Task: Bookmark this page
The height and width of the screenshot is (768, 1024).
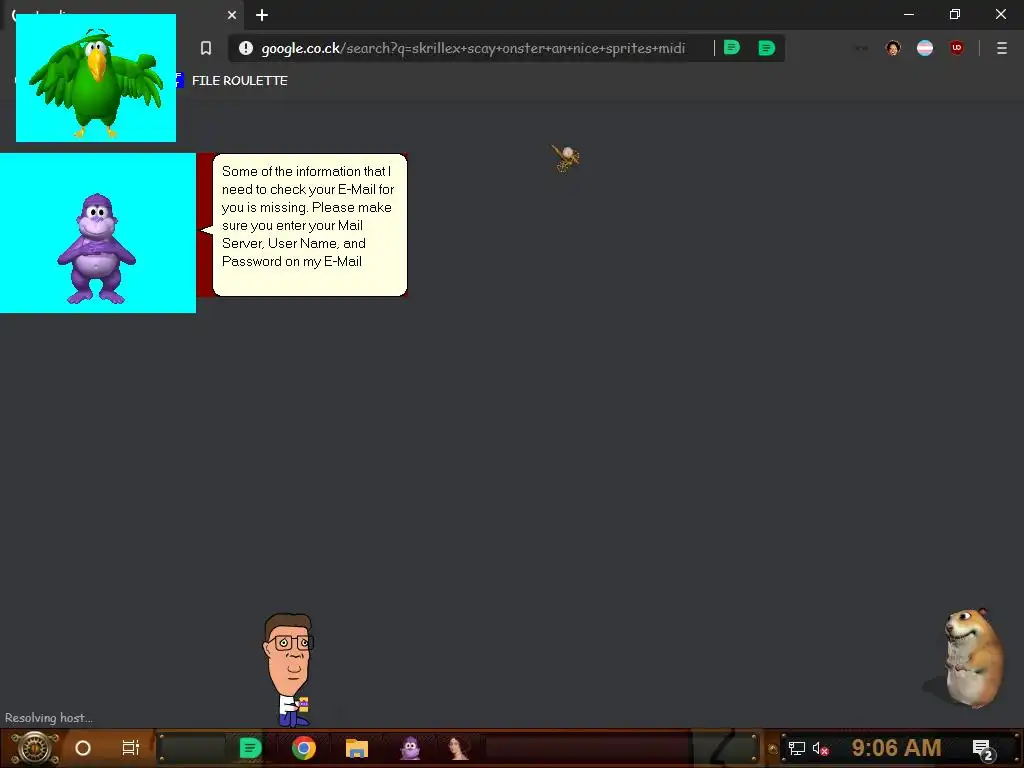Action: [206, 48]
